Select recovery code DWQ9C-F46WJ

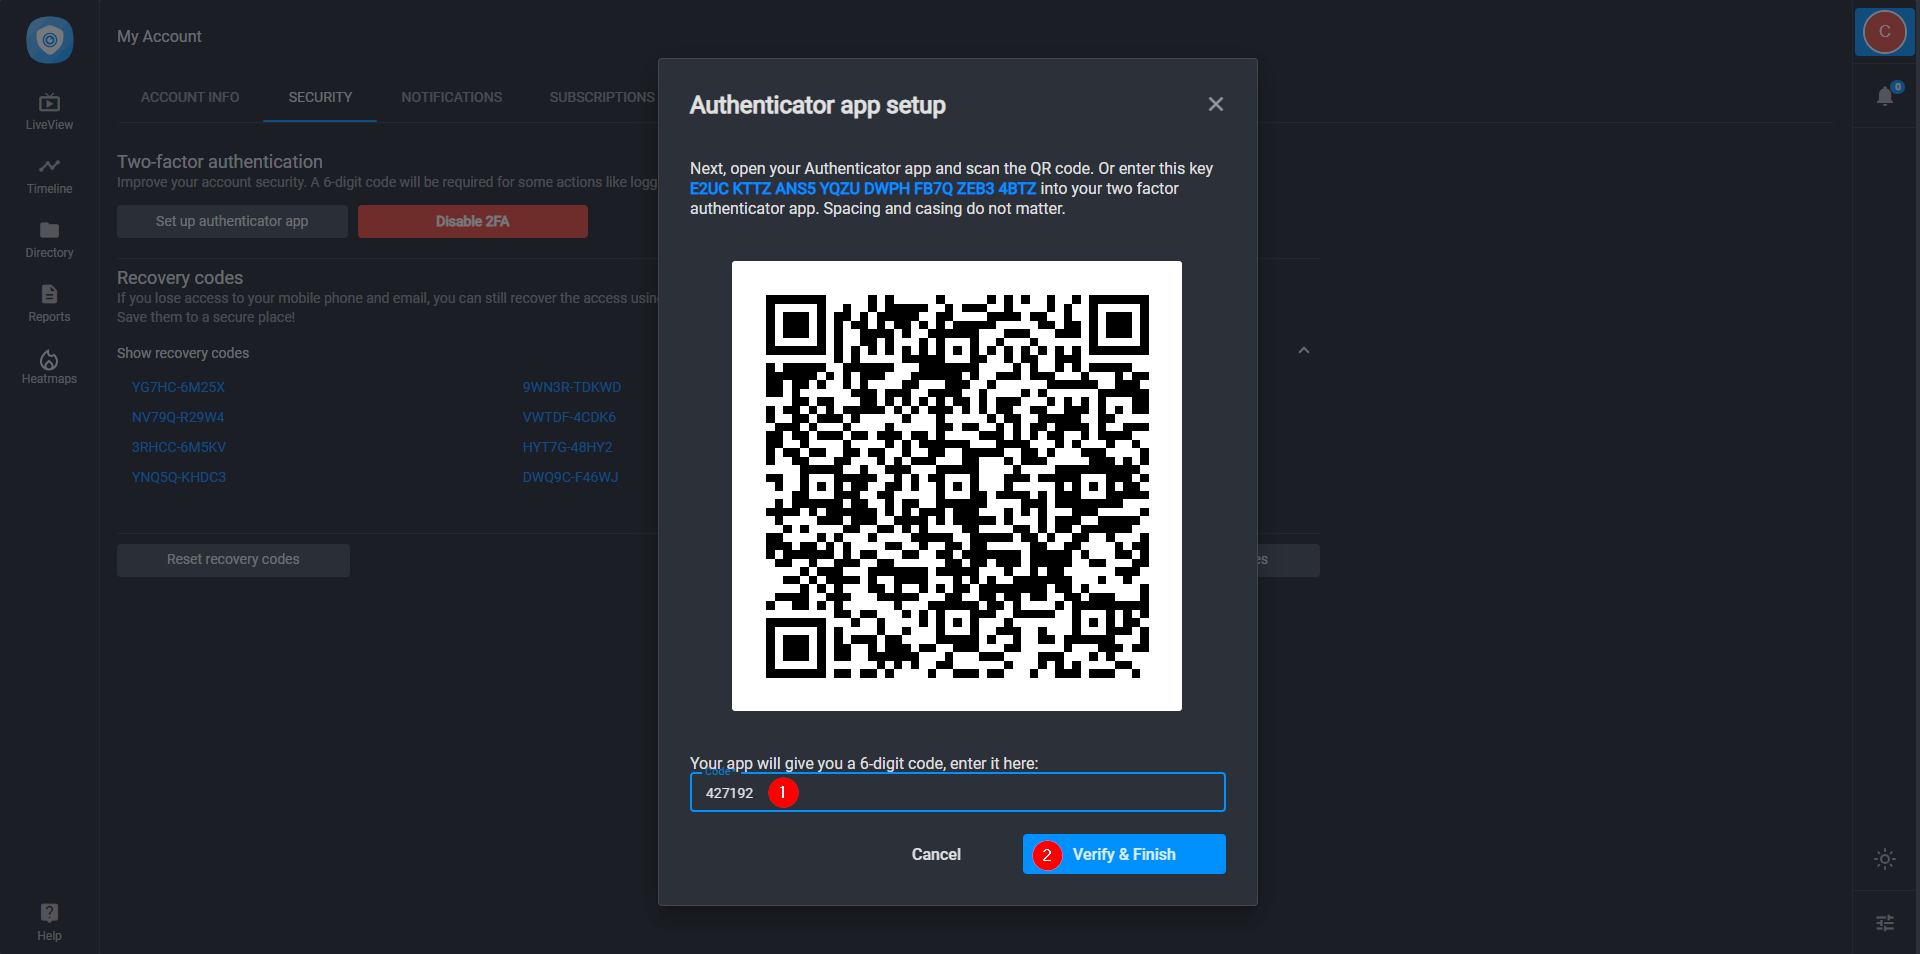[x=570, y=477]
